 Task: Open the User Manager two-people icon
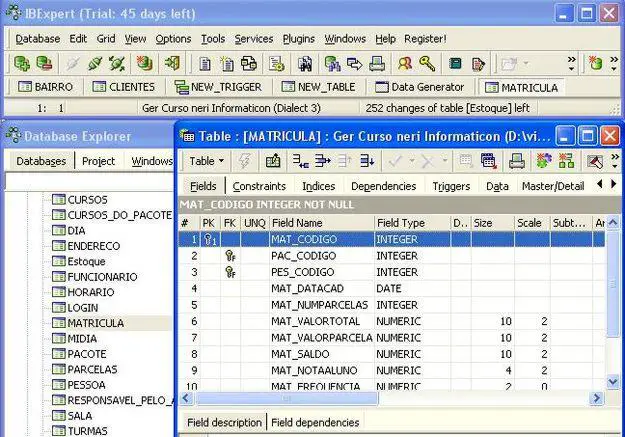(x=405, y=63)
